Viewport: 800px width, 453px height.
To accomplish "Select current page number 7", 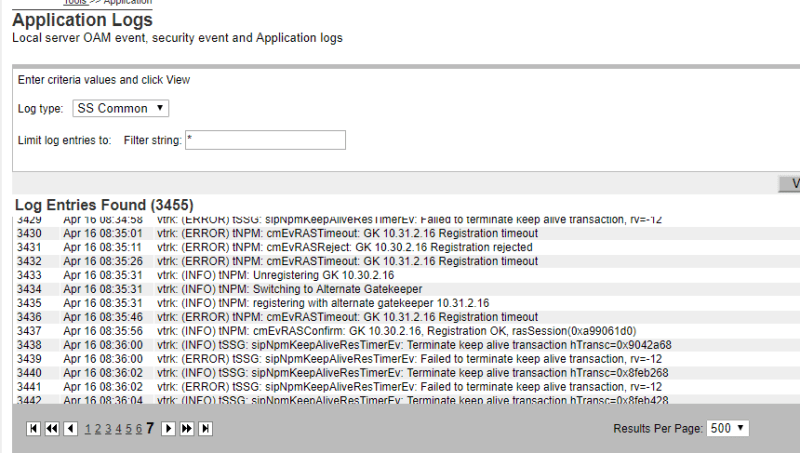I will (149, 428).
